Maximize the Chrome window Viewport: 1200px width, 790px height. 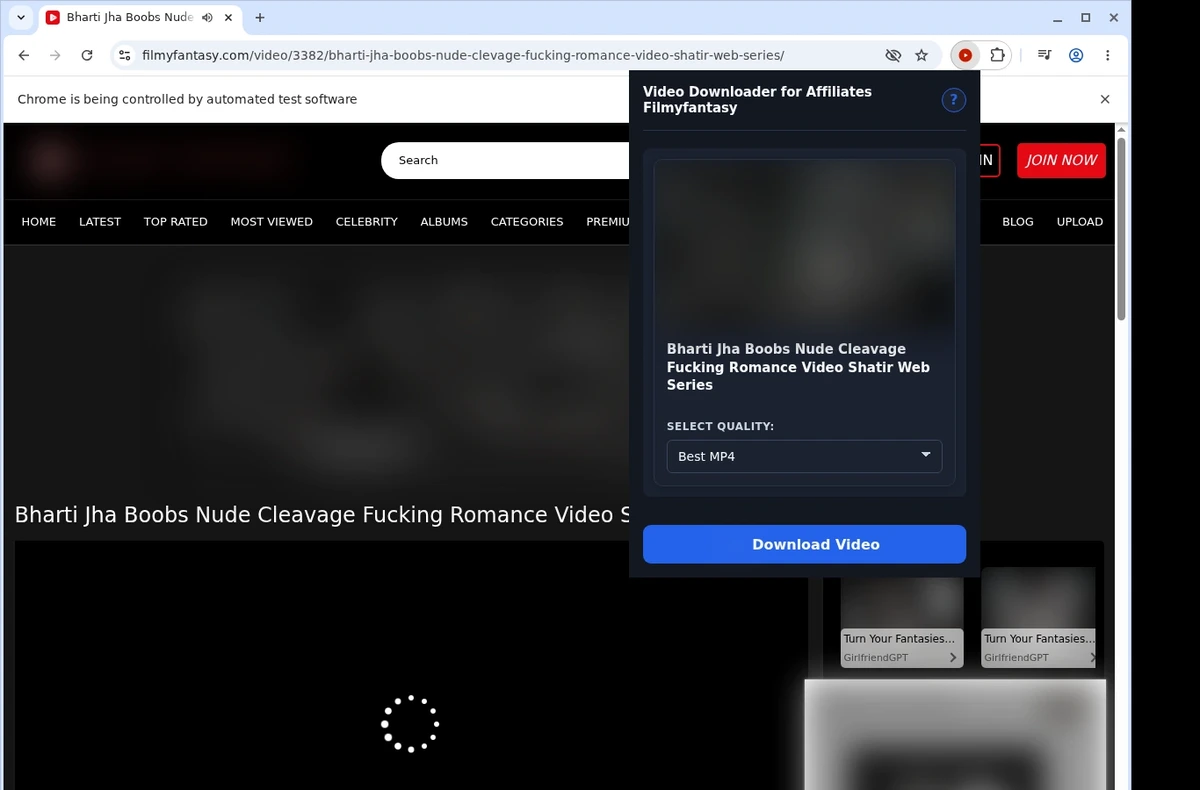(x=1086, y=17)
